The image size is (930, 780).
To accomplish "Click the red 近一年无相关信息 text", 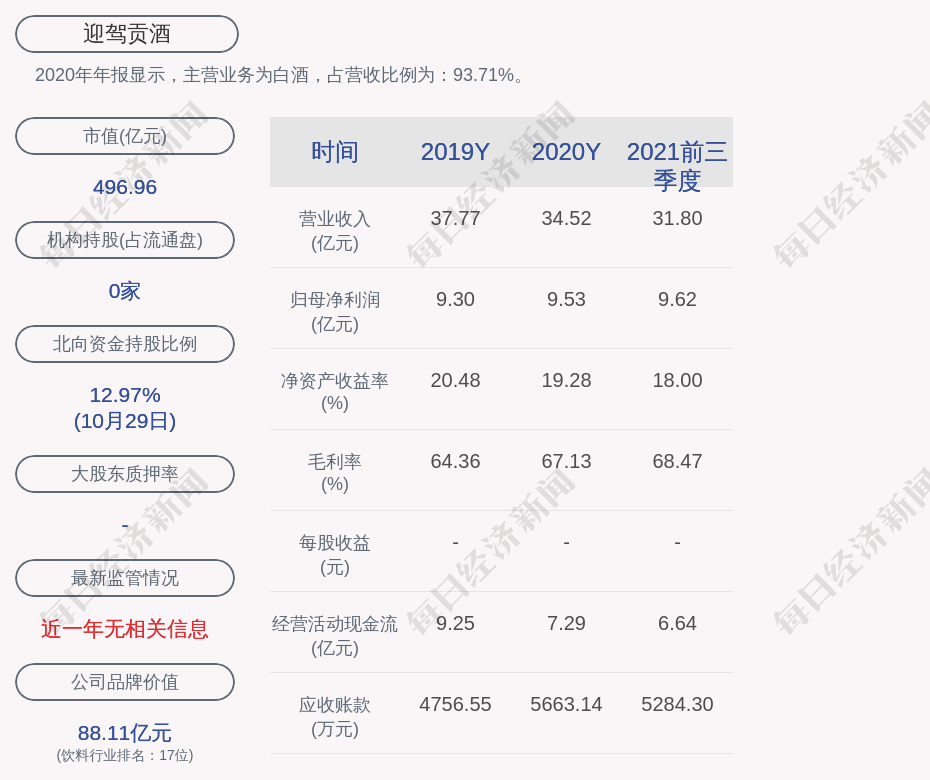I will [125, 629].
